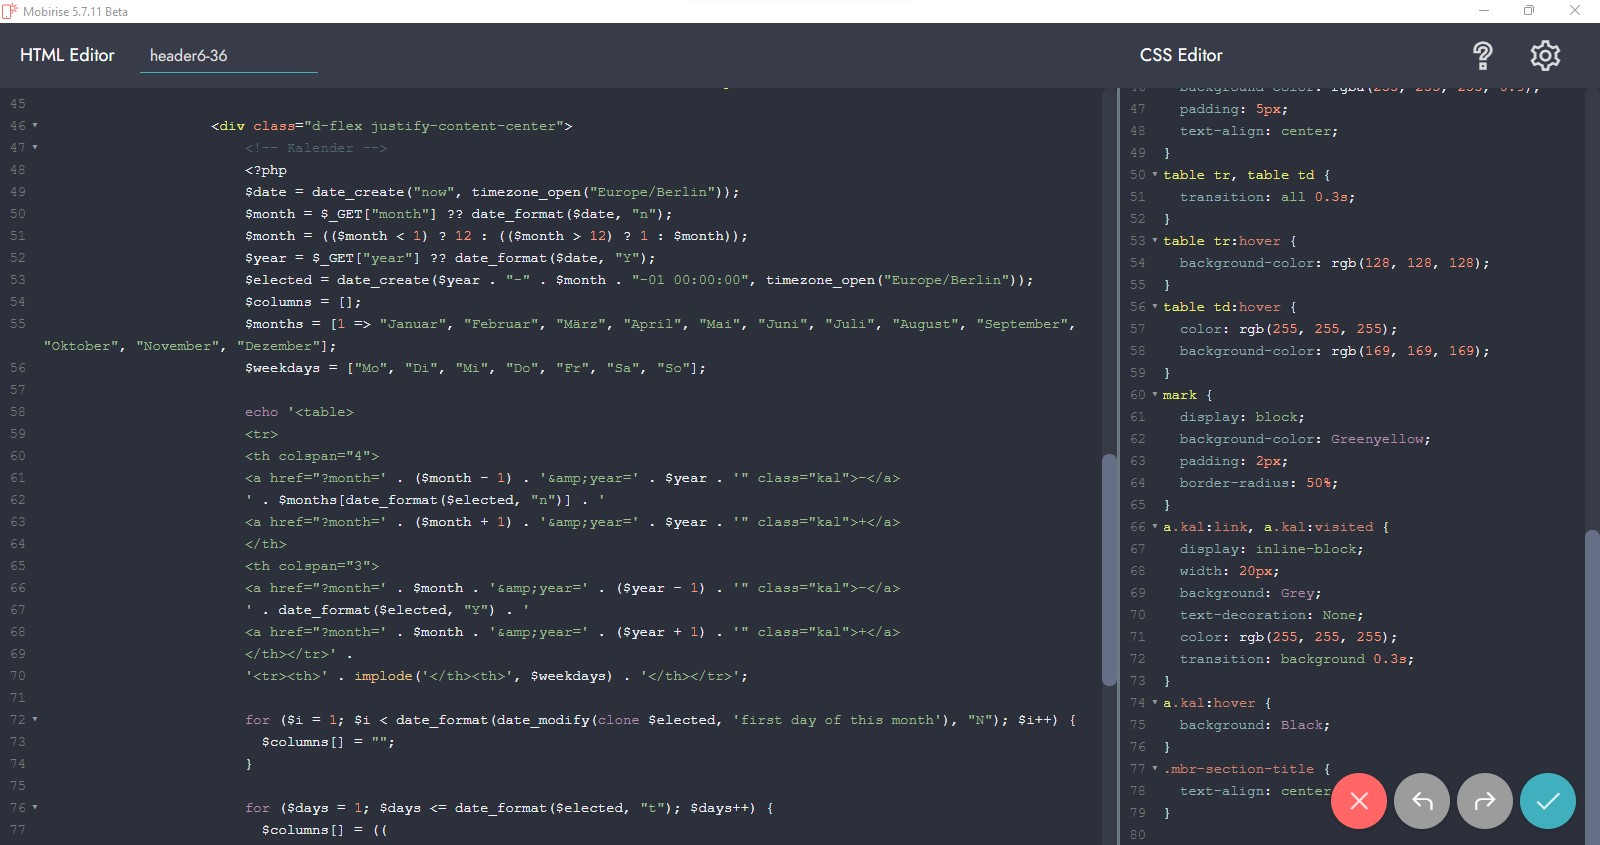Fold the 'a.kal:hover' CSS rule

[x=1155, y=703]
